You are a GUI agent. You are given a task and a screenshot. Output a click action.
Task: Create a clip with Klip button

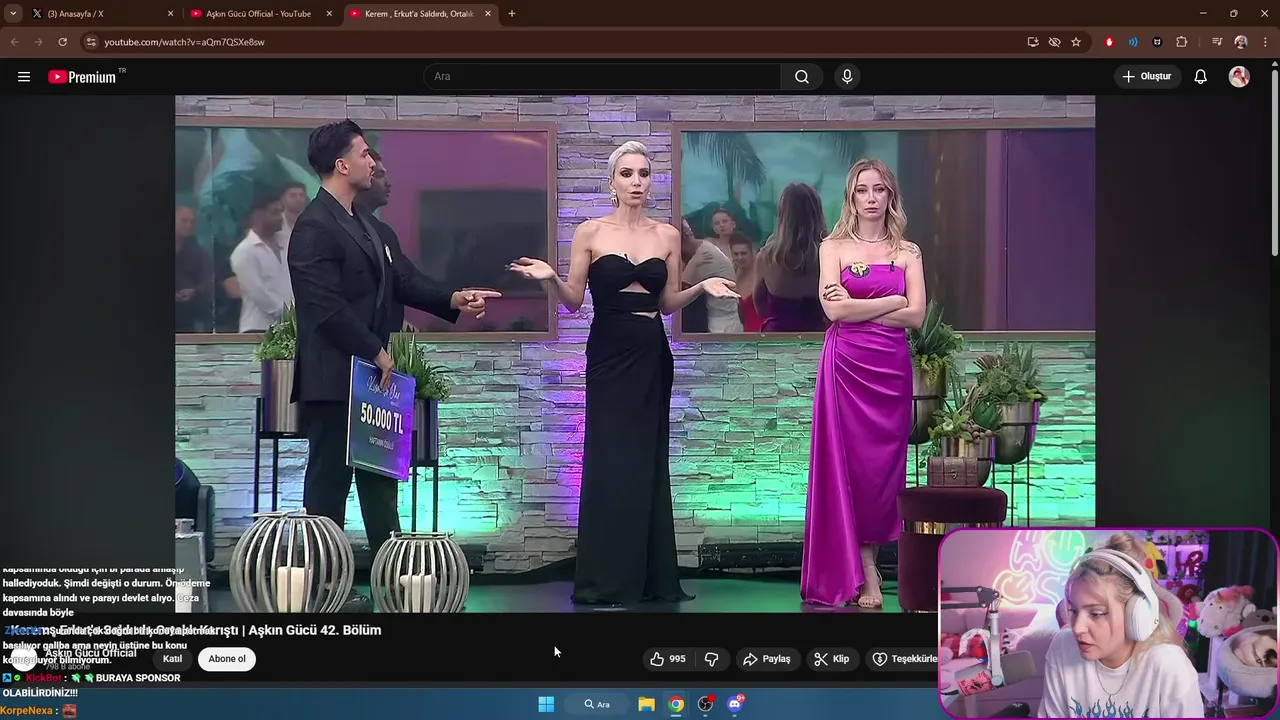832,659
